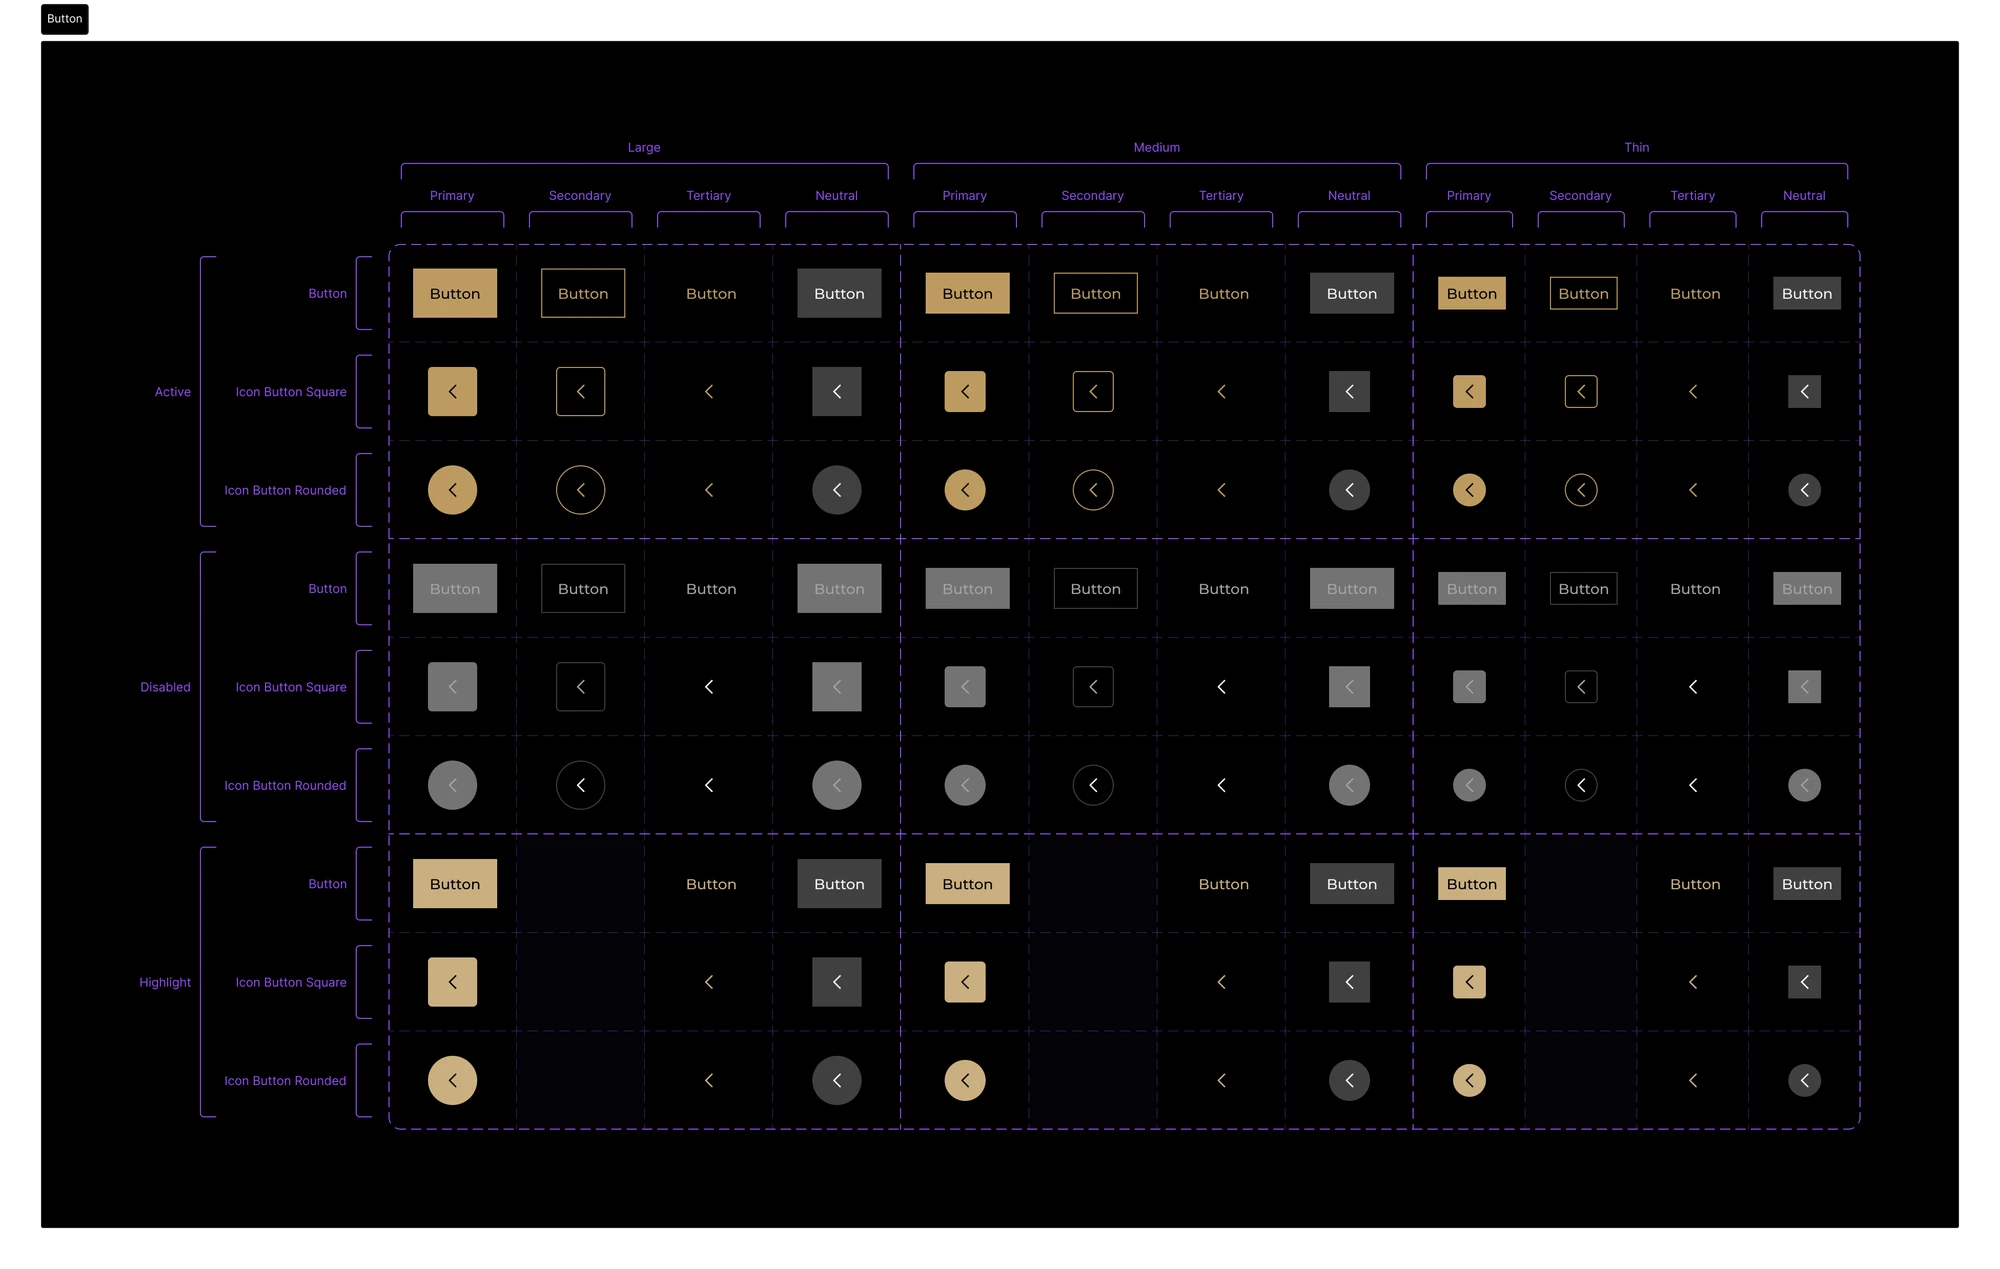Click the Large Primary Disabled Button
The width and height of the screenshot is (2000, 1269).
click(455, 589)
